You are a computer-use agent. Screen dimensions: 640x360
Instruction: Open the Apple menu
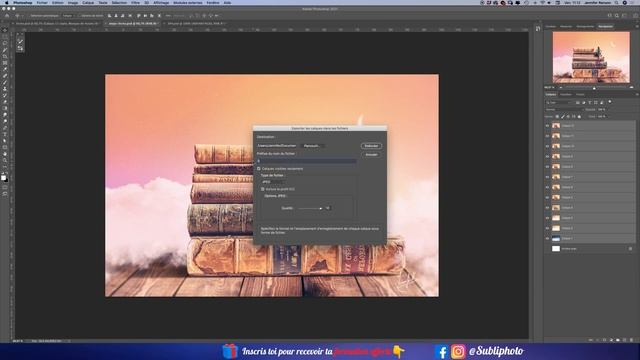pyautogui.click(x=6, y=2)
